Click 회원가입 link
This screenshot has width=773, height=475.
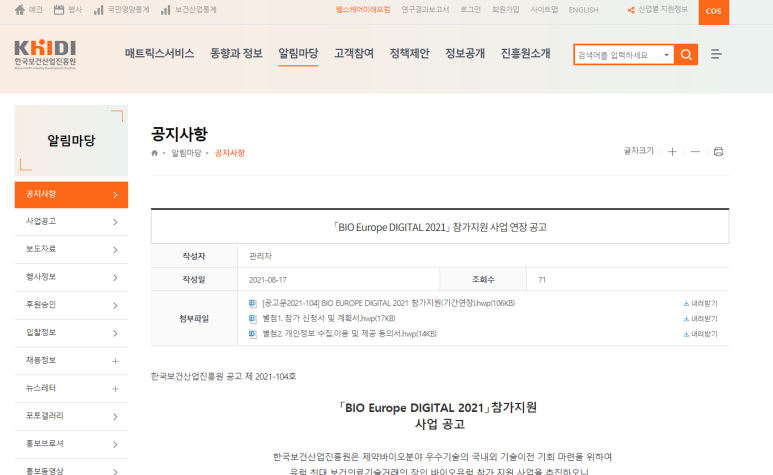[505, 10]
